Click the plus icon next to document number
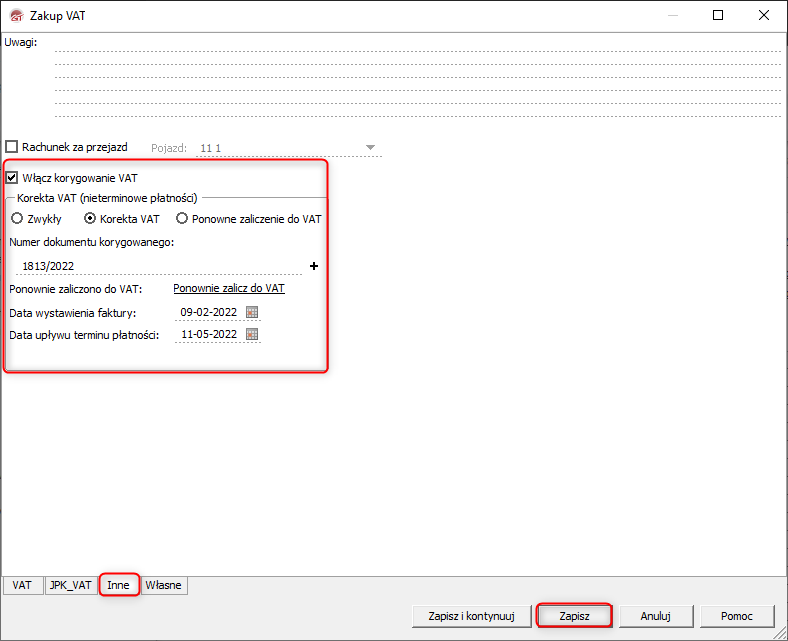 pyautogui.click(x=314, y=266)
